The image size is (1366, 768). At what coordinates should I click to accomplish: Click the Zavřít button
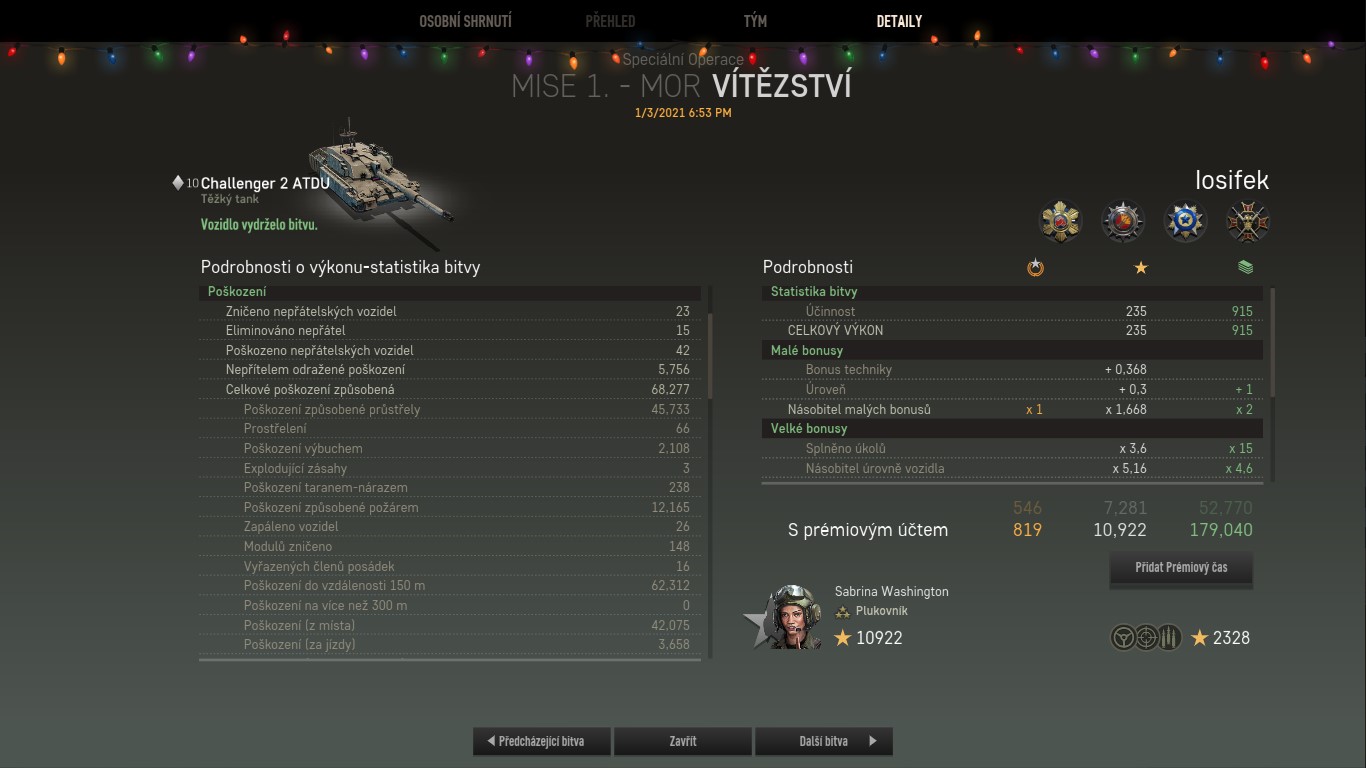pos(683,741)
